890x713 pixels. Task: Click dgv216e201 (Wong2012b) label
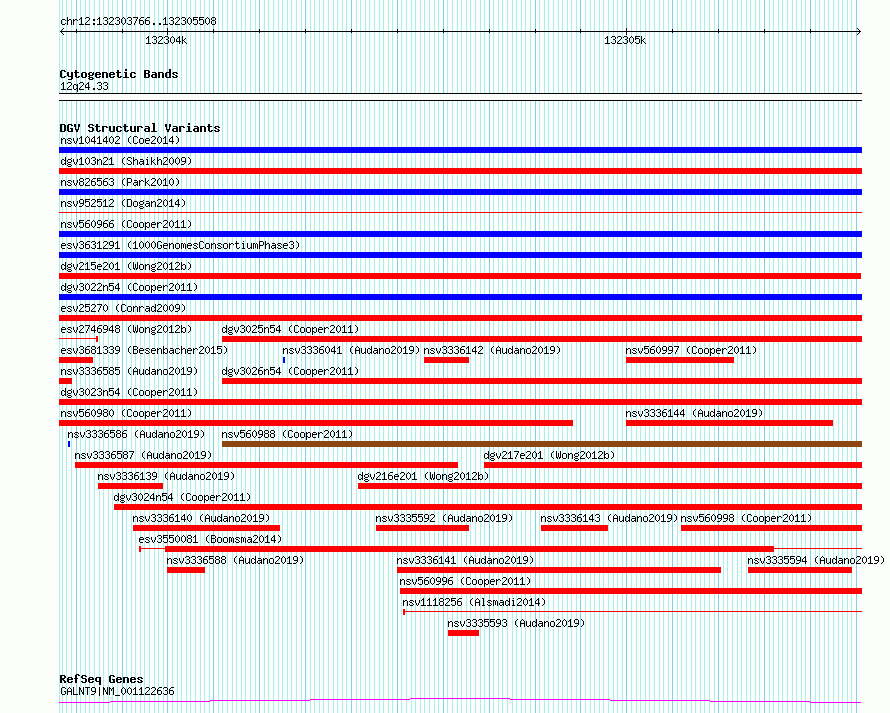tap(423, 476)
